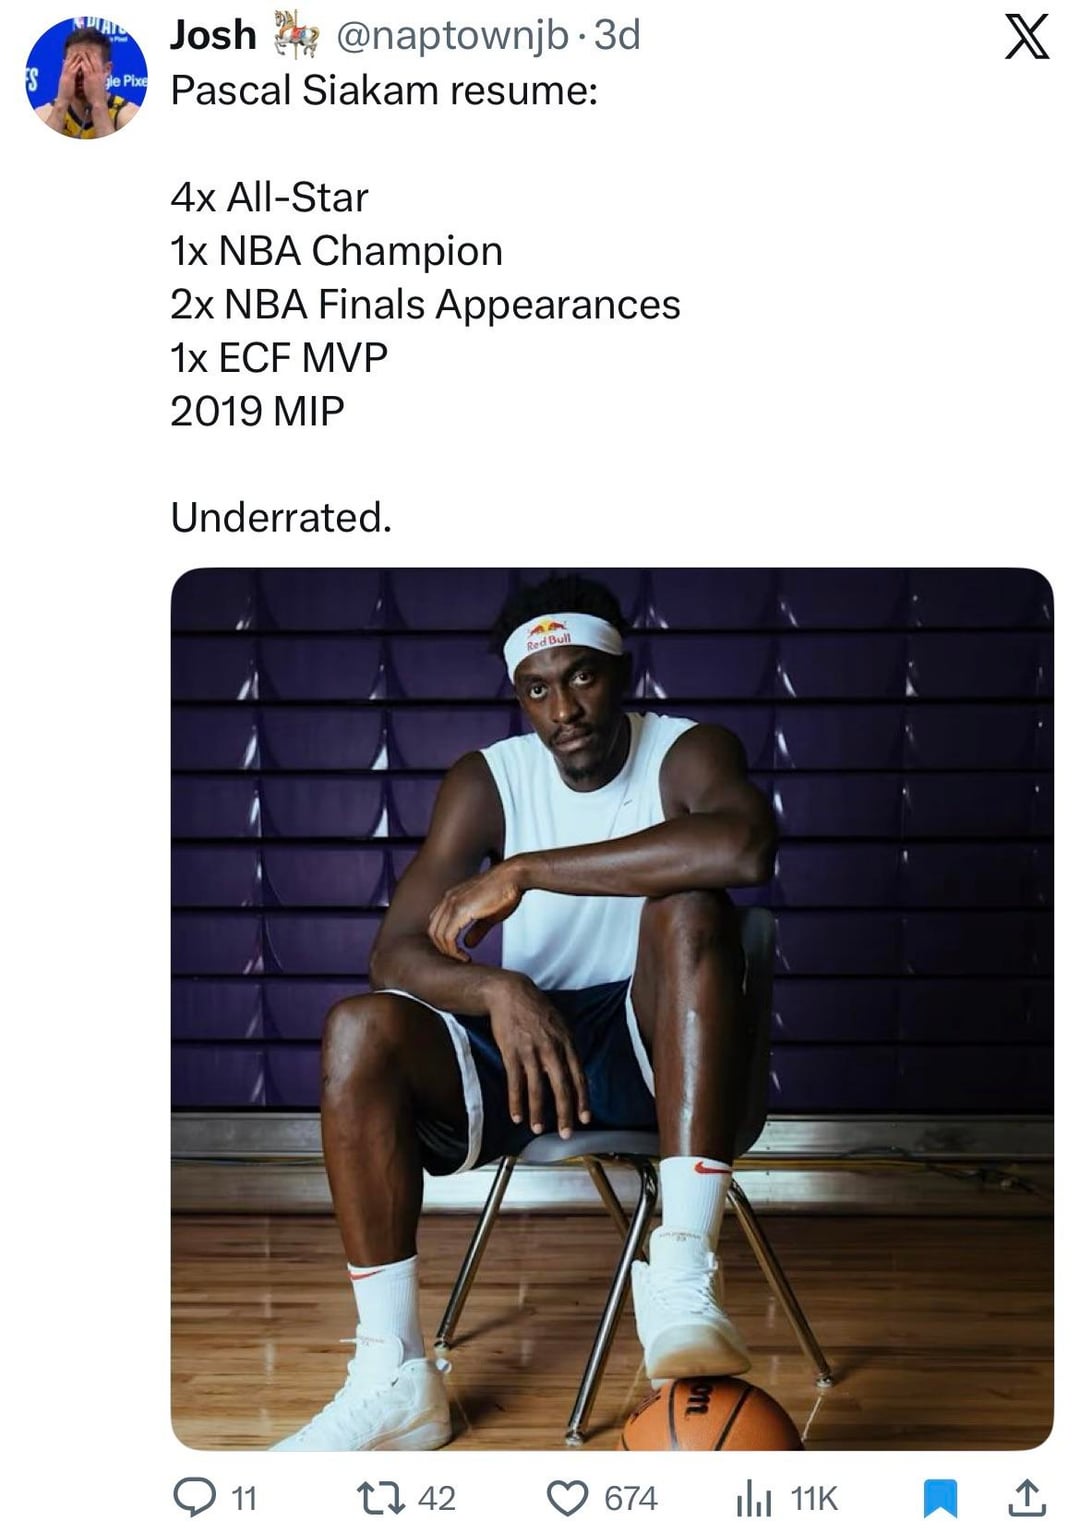Click the word "Underrated." in the post
This screenshot has width=1080, height=1533.
click(x=281, y=518)
